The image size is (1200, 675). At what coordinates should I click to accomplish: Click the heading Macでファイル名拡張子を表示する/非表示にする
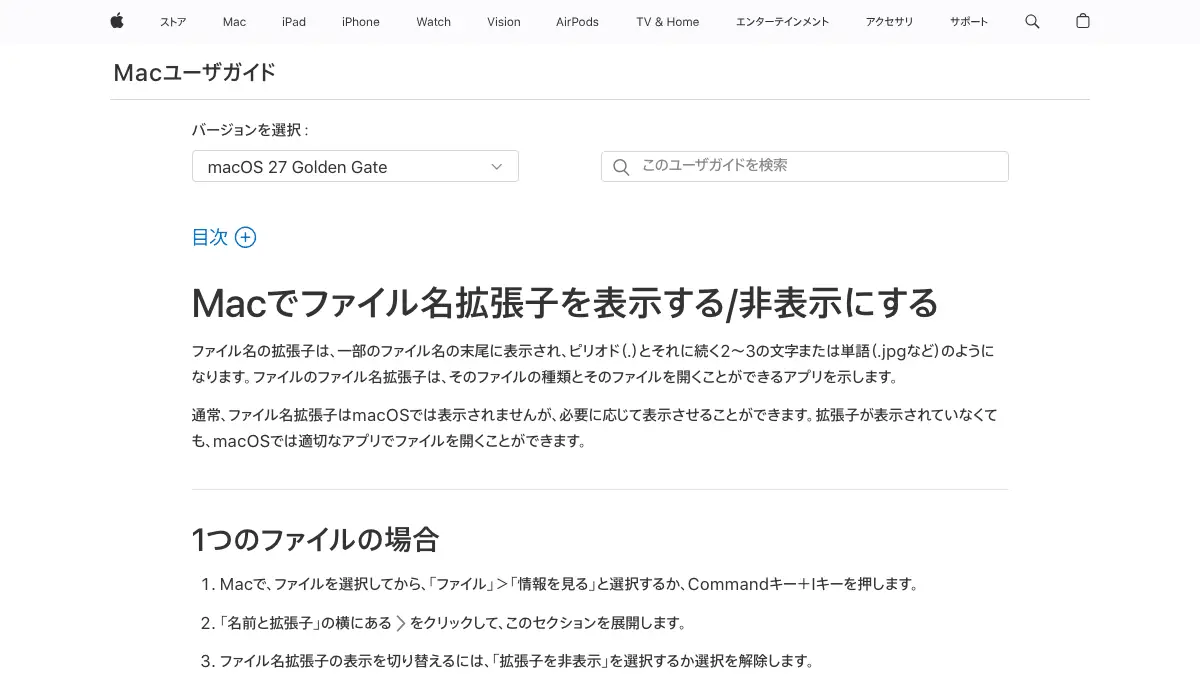pyautogui.click(x=565, y=303)
